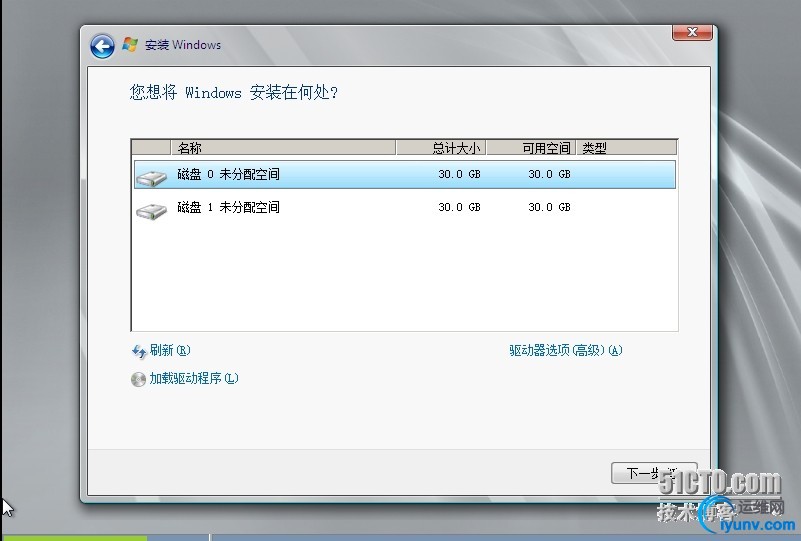Screen dimensions: 801x541
Task: Click the 名称 column header
Action: 283,148
